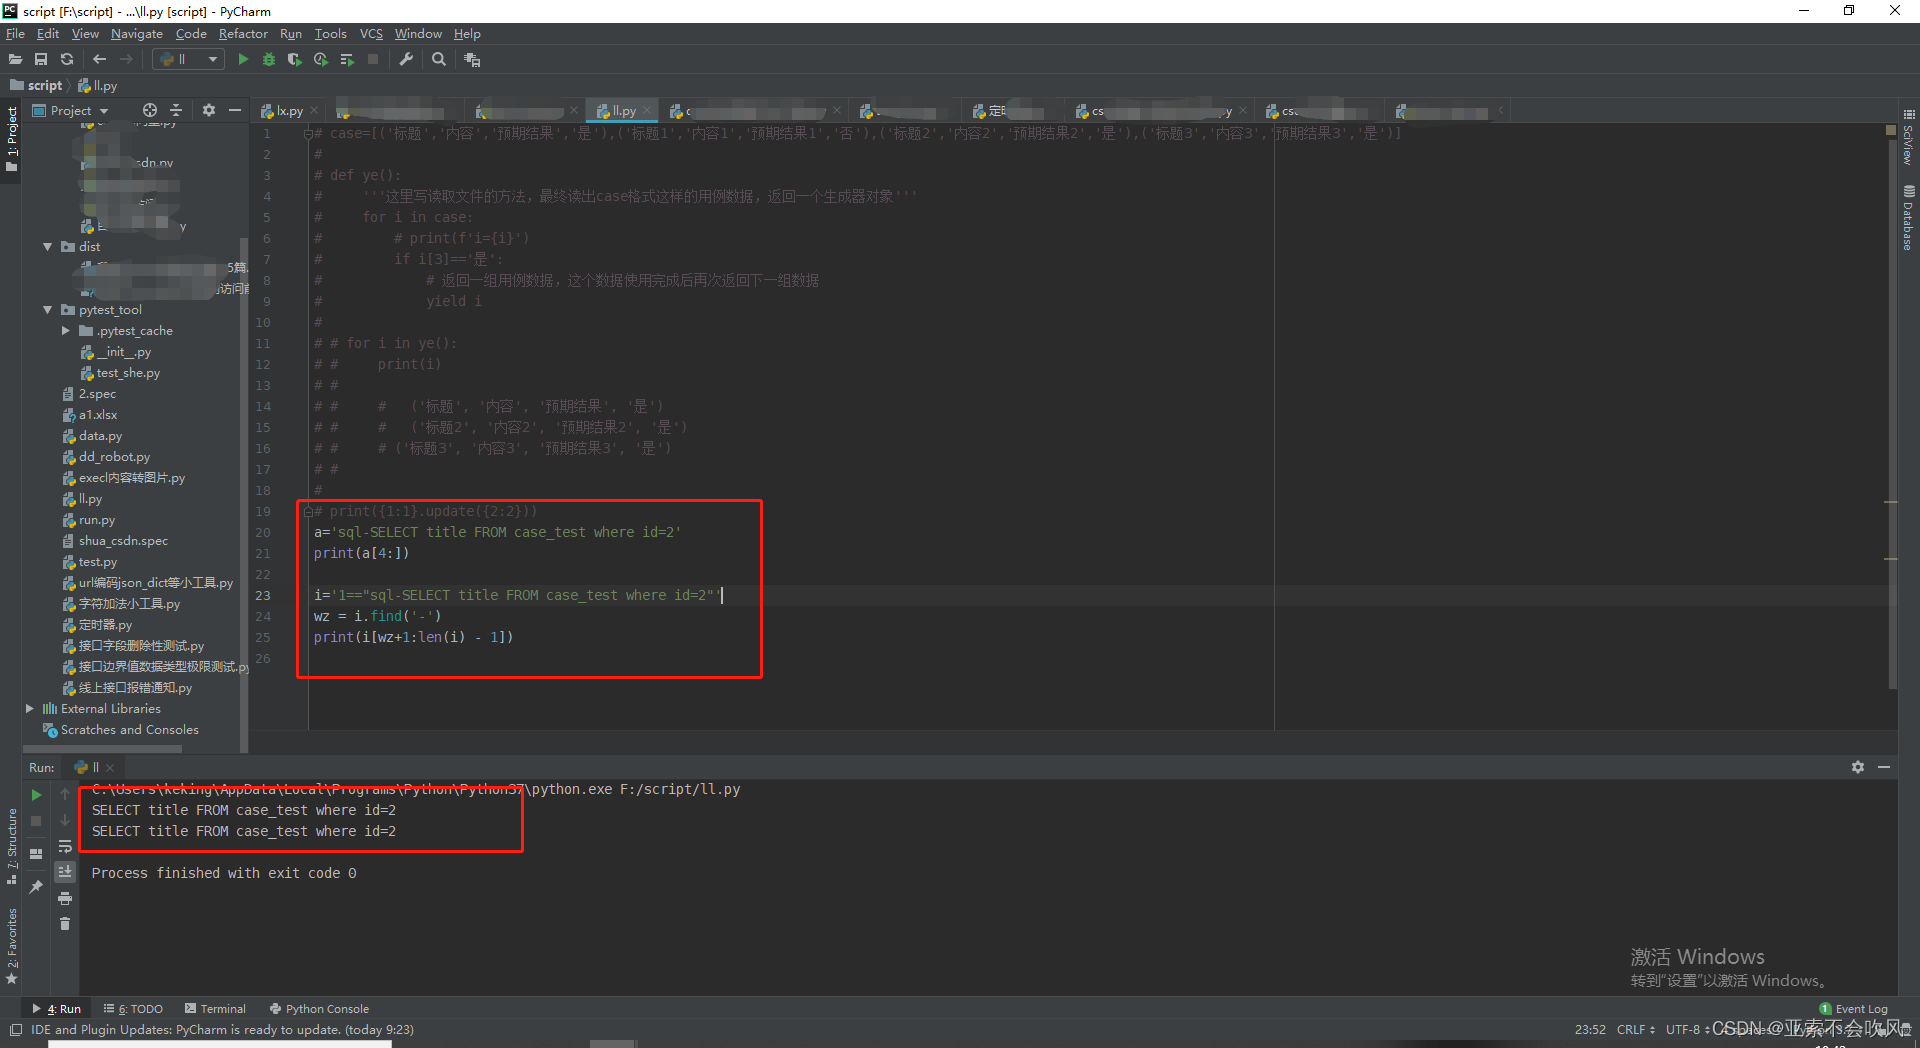
Task: Open the File menu
Action: pos(15,34)
